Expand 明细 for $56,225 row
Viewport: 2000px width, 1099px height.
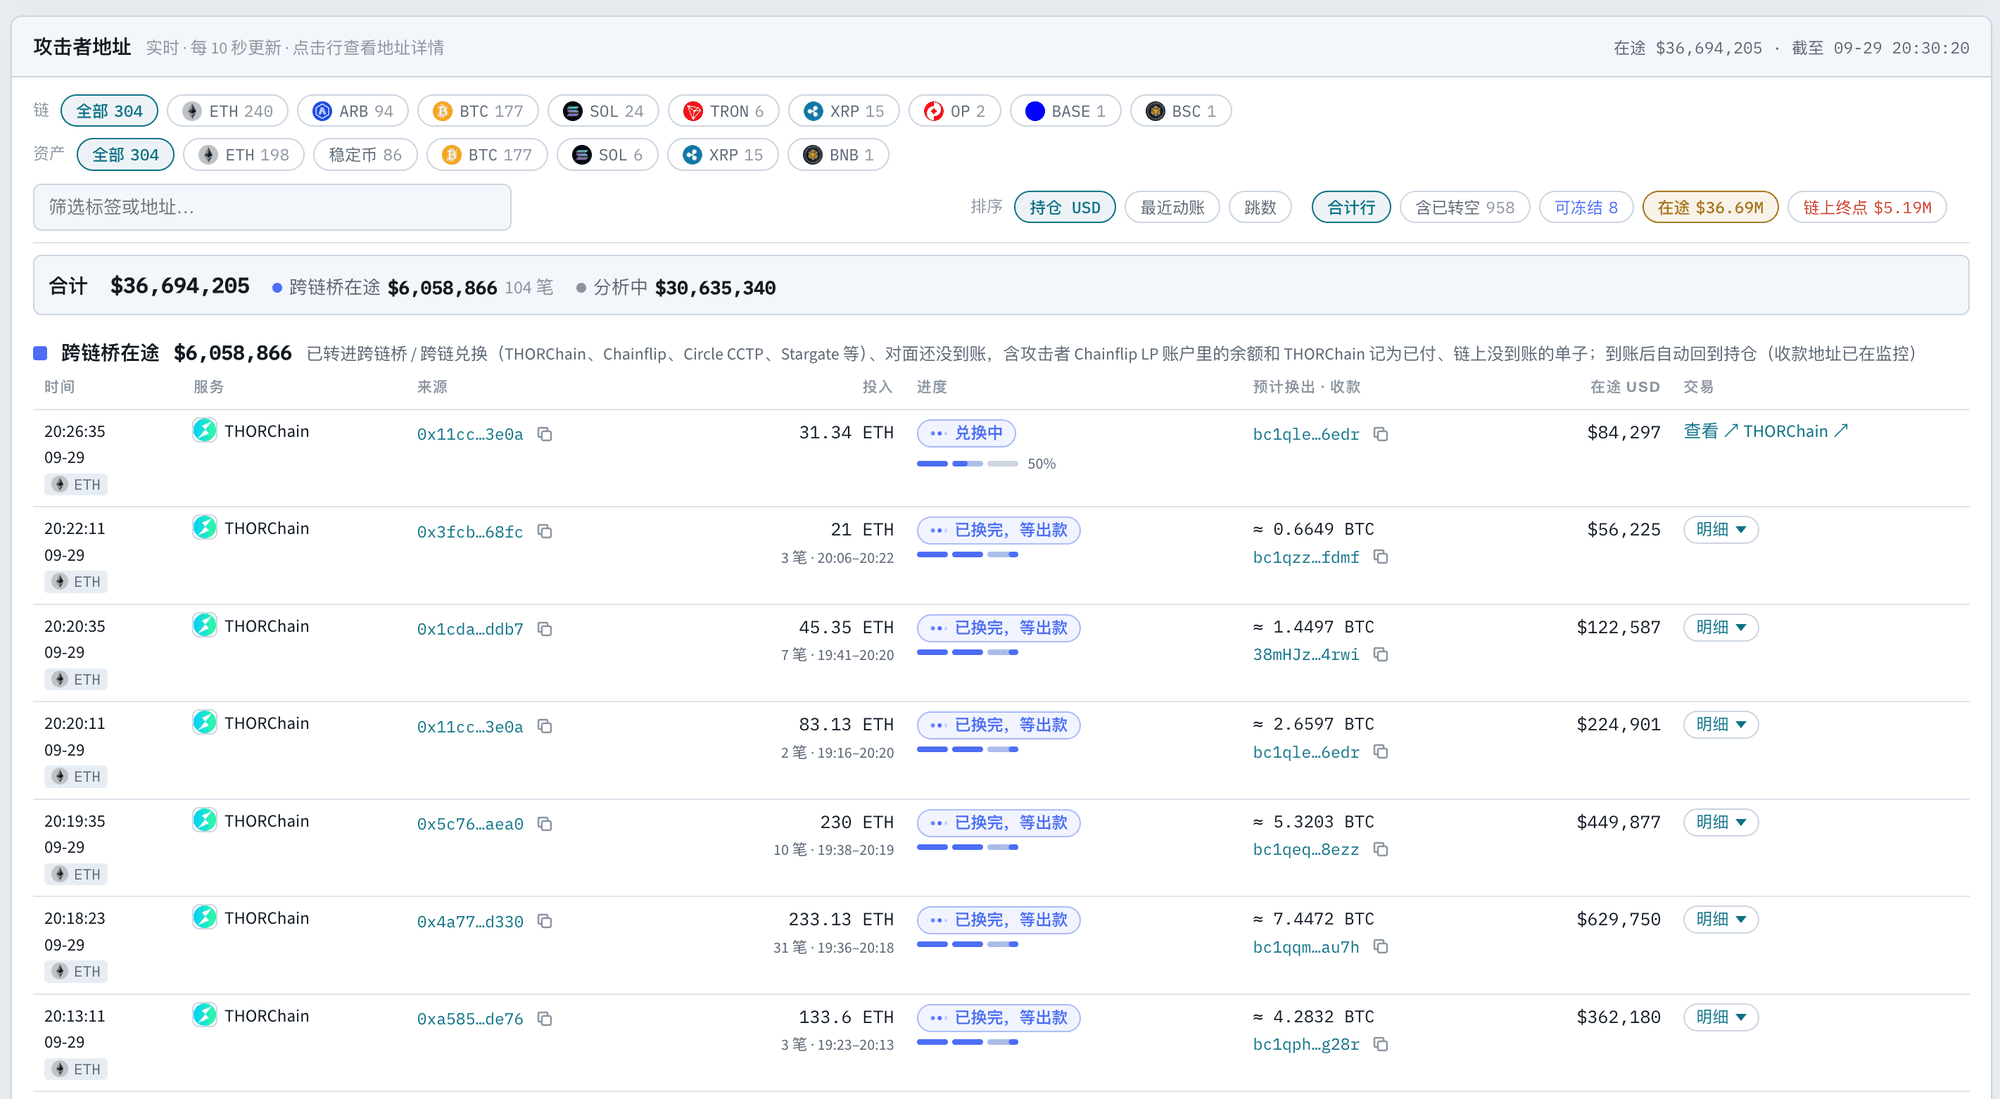[1721, 529]
